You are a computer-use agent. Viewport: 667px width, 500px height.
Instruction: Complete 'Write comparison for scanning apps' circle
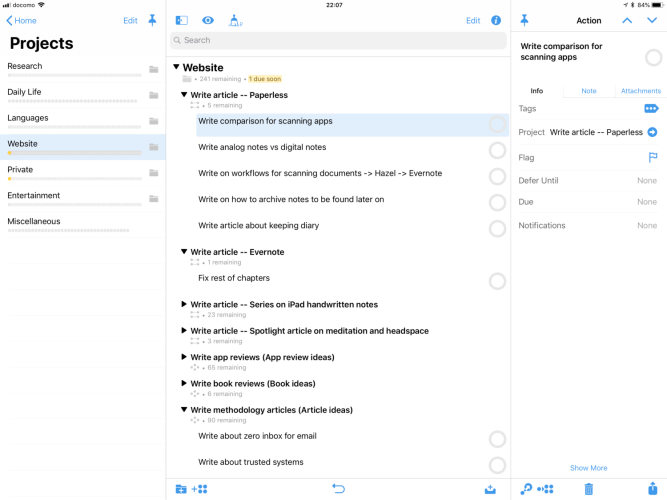[497, 124]
